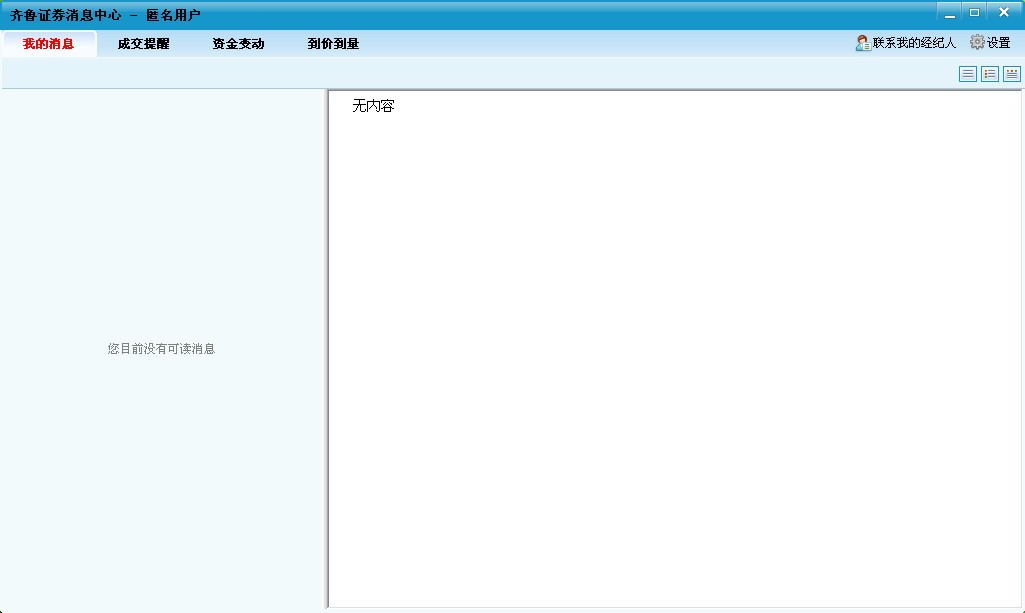Close the 齐鲁证券消息中心 window
This screenshot has width=1025, height=613.
1003,12
